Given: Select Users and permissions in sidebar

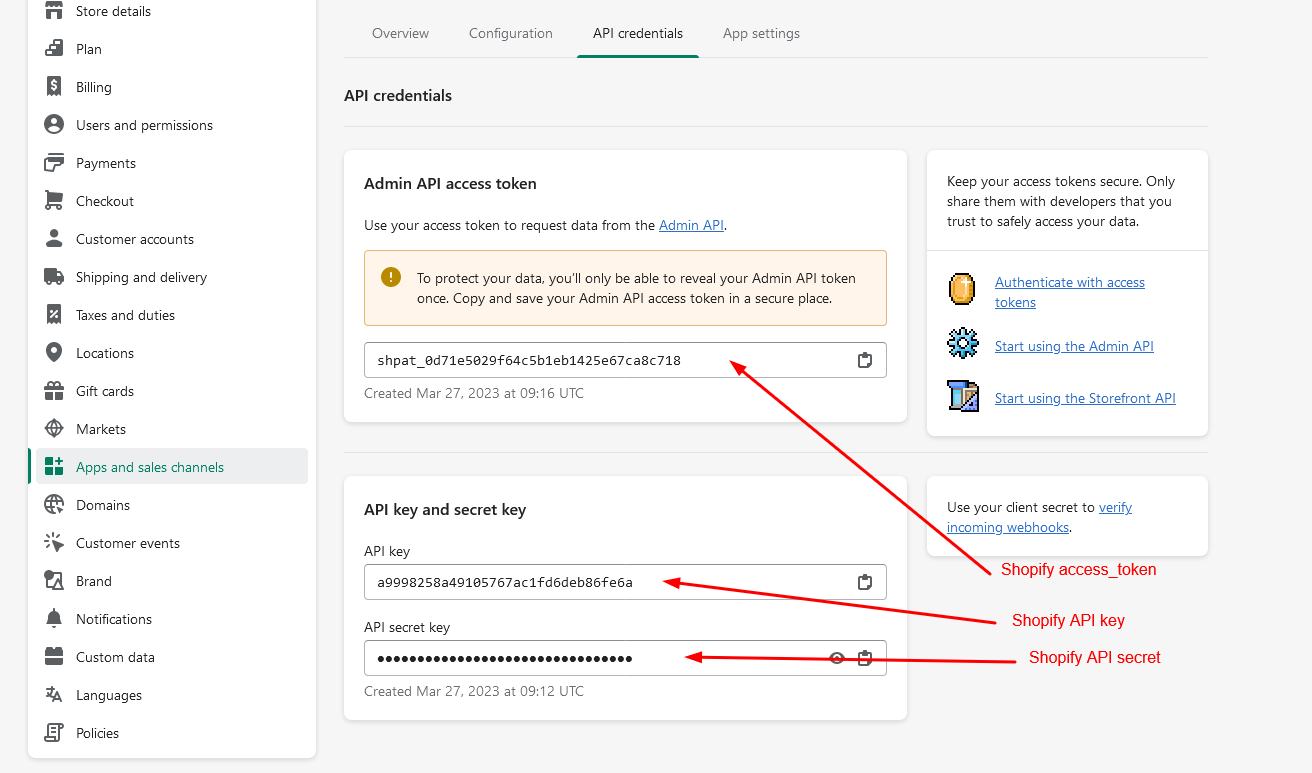Looking at the screenshot, I should (144, 125).
